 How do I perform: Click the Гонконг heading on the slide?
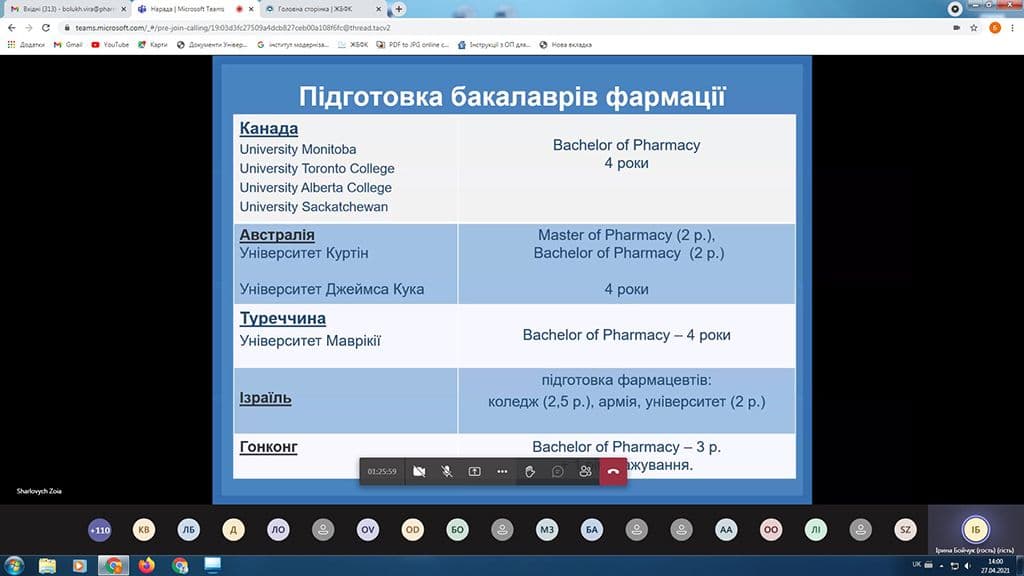coord(268,447)
